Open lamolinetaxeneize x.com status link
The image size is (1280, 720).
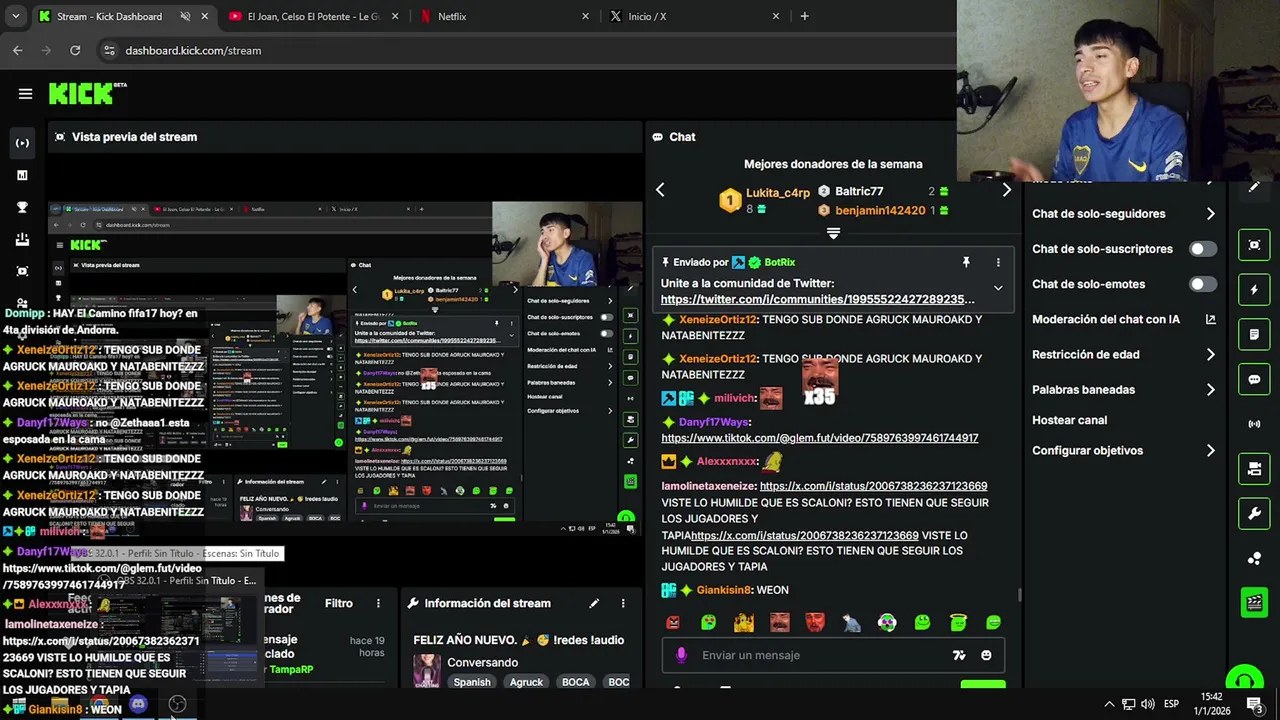tap(873, 486)
